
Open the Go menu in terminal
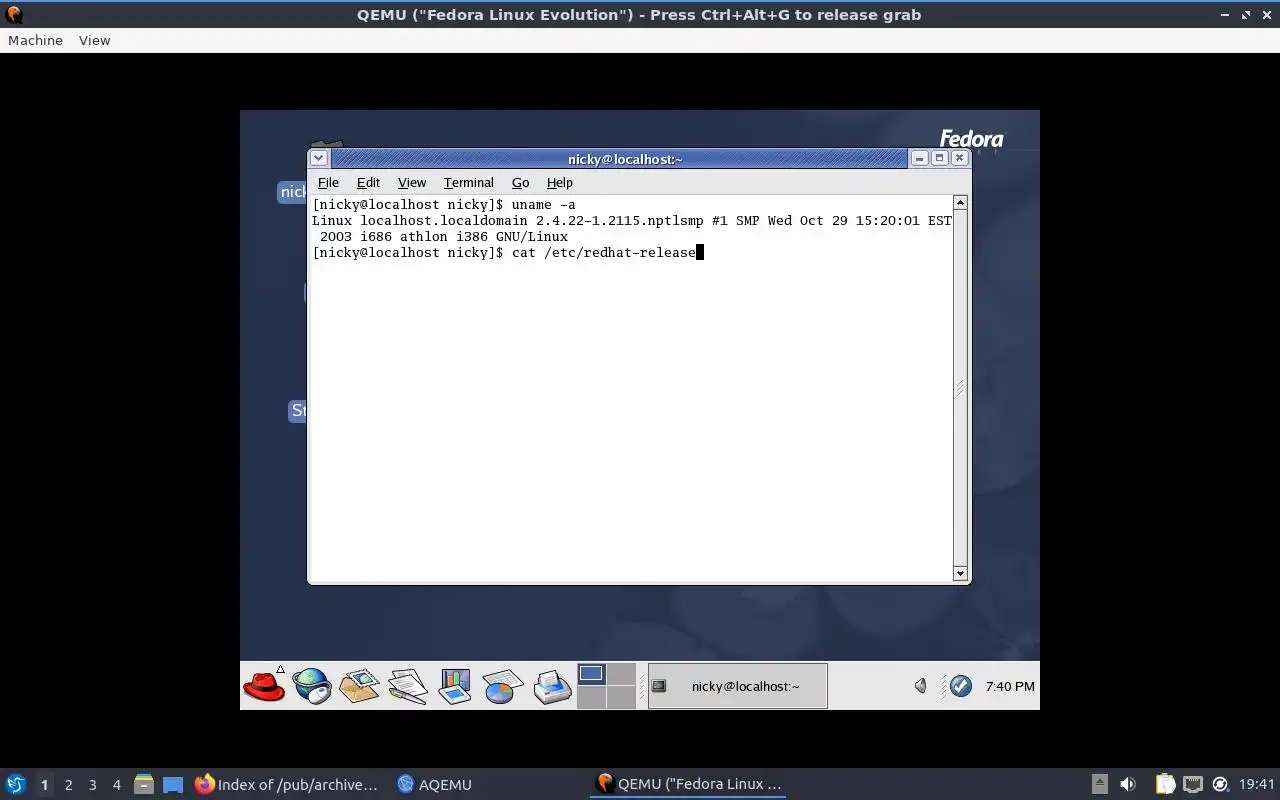520,182
